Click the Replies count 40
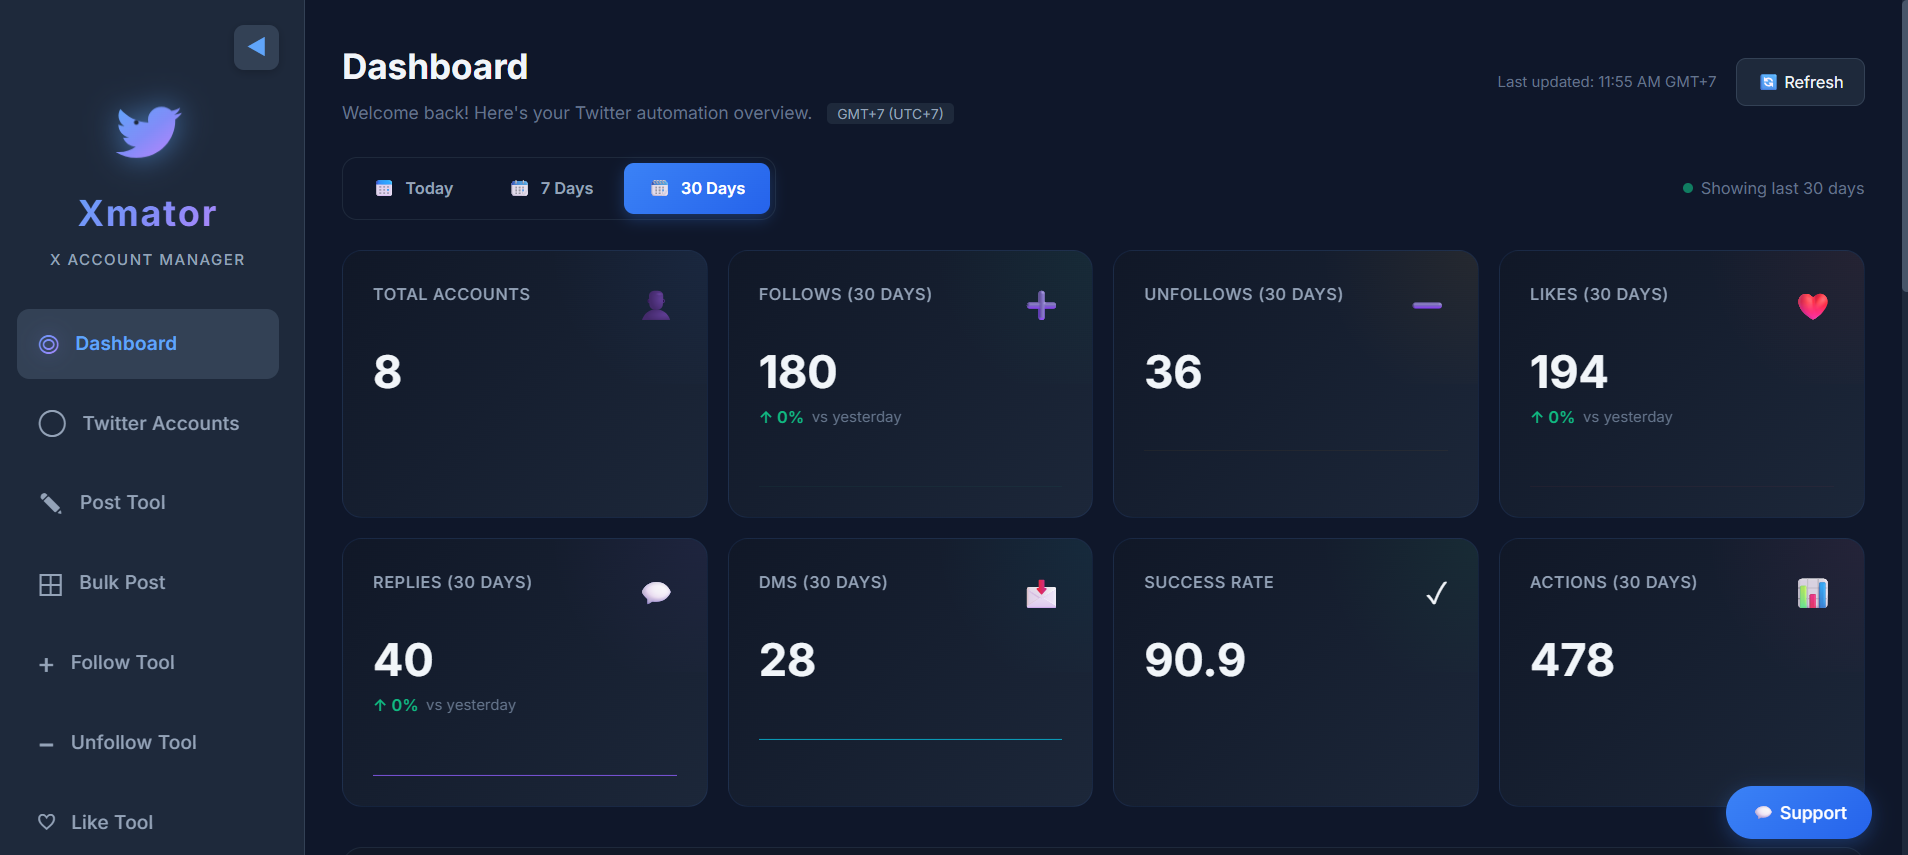The width and height of the screenshot is (1908, 855). pos(403,660)
